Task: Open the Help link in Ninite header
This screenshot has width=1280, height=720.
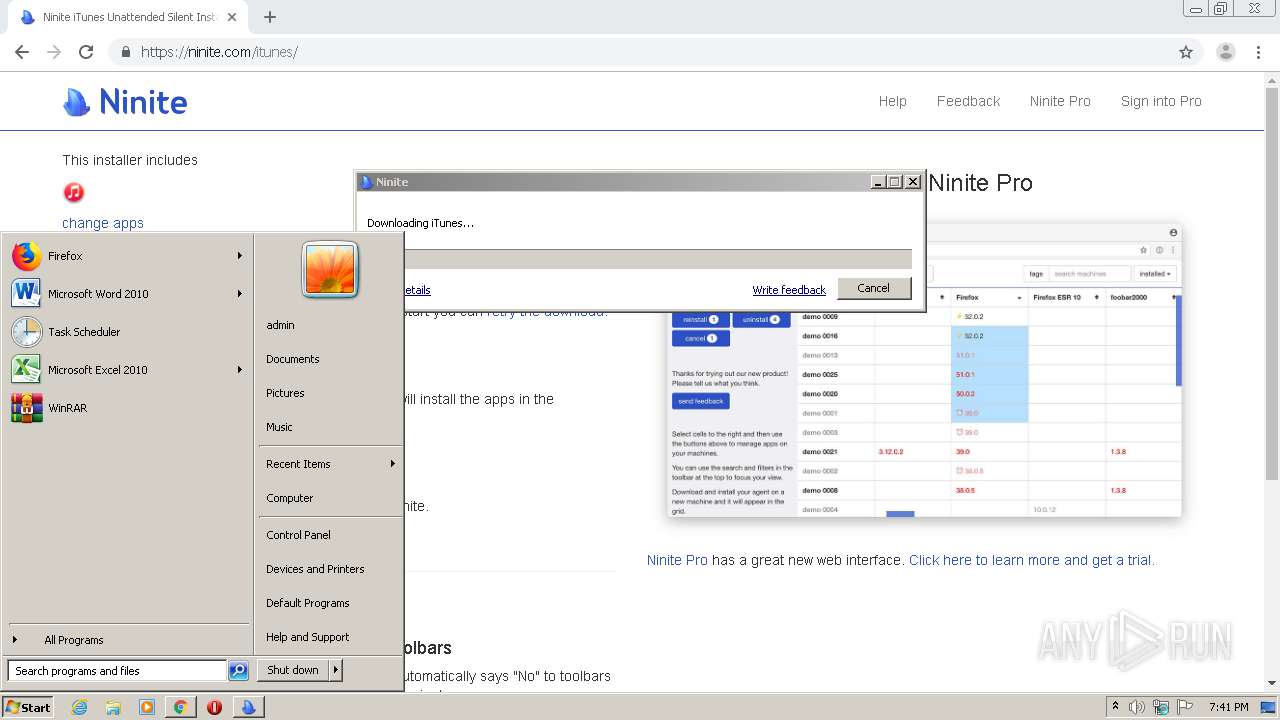Action: pyautogui.click(x=892, y=101)
